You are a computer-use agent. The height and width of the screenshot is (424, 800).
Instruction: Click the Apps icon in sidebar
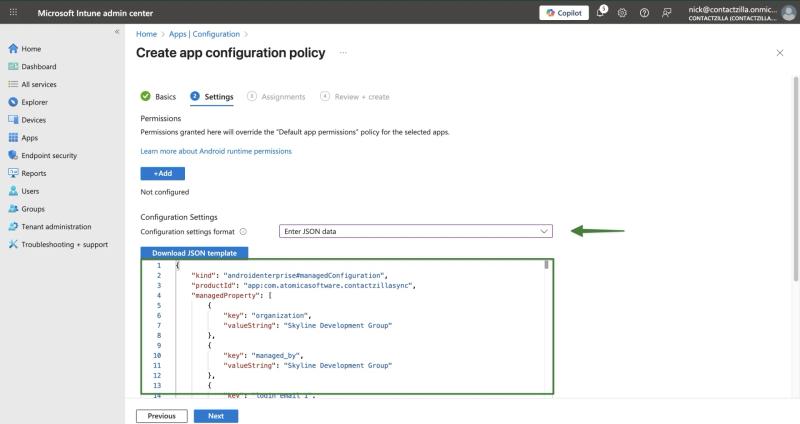13,138
